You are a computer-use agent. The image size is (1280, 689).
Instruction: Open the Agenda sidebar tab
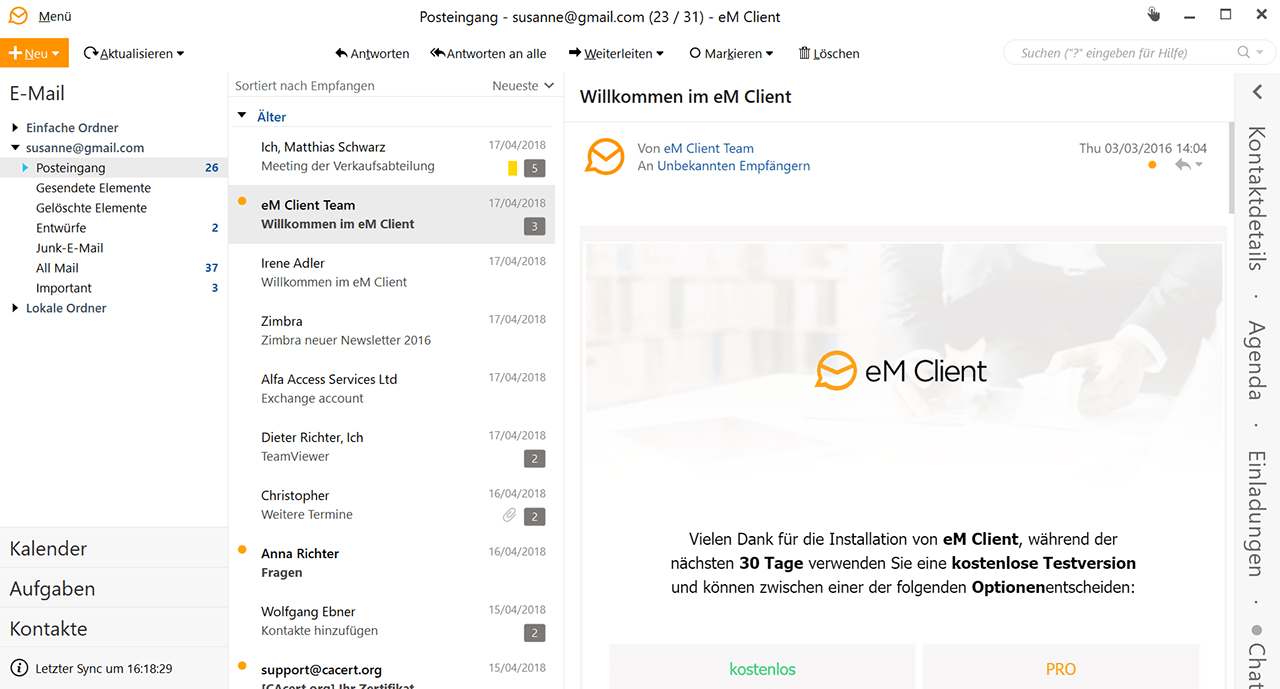click(1257, 361)
